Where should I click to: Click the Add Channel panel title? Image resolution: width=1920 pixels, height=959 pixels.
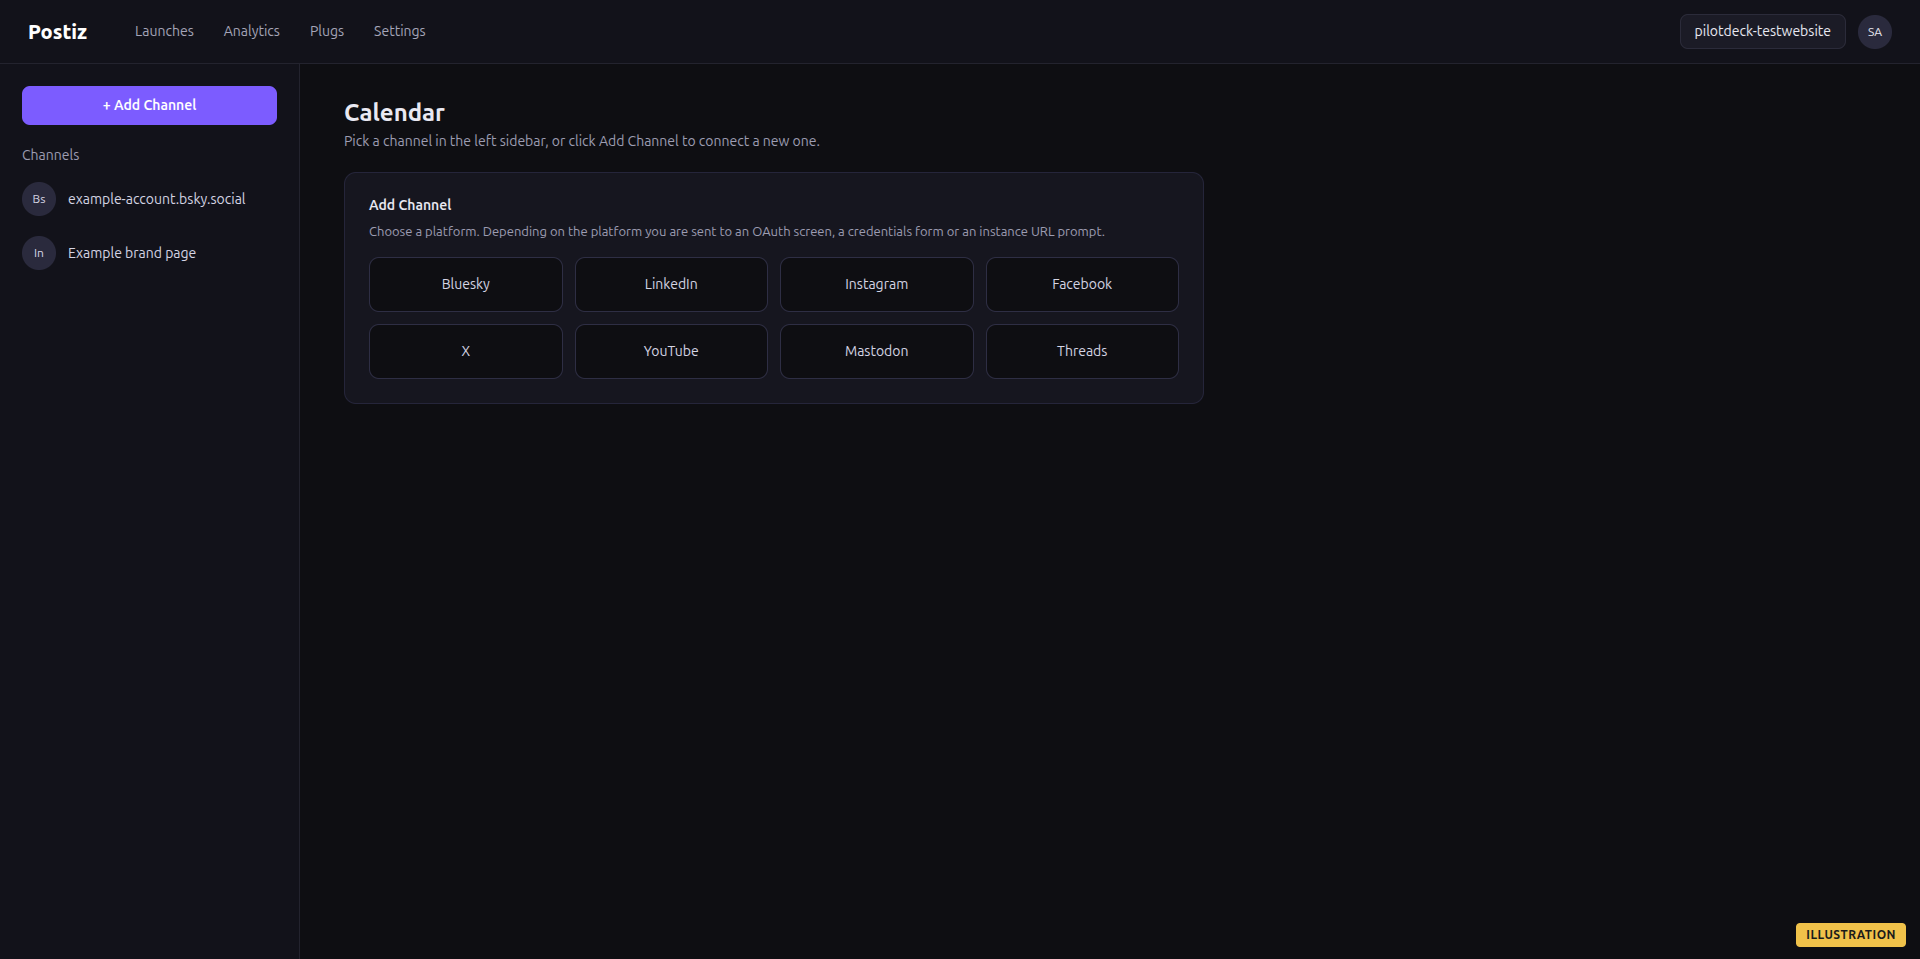point(410,205)
